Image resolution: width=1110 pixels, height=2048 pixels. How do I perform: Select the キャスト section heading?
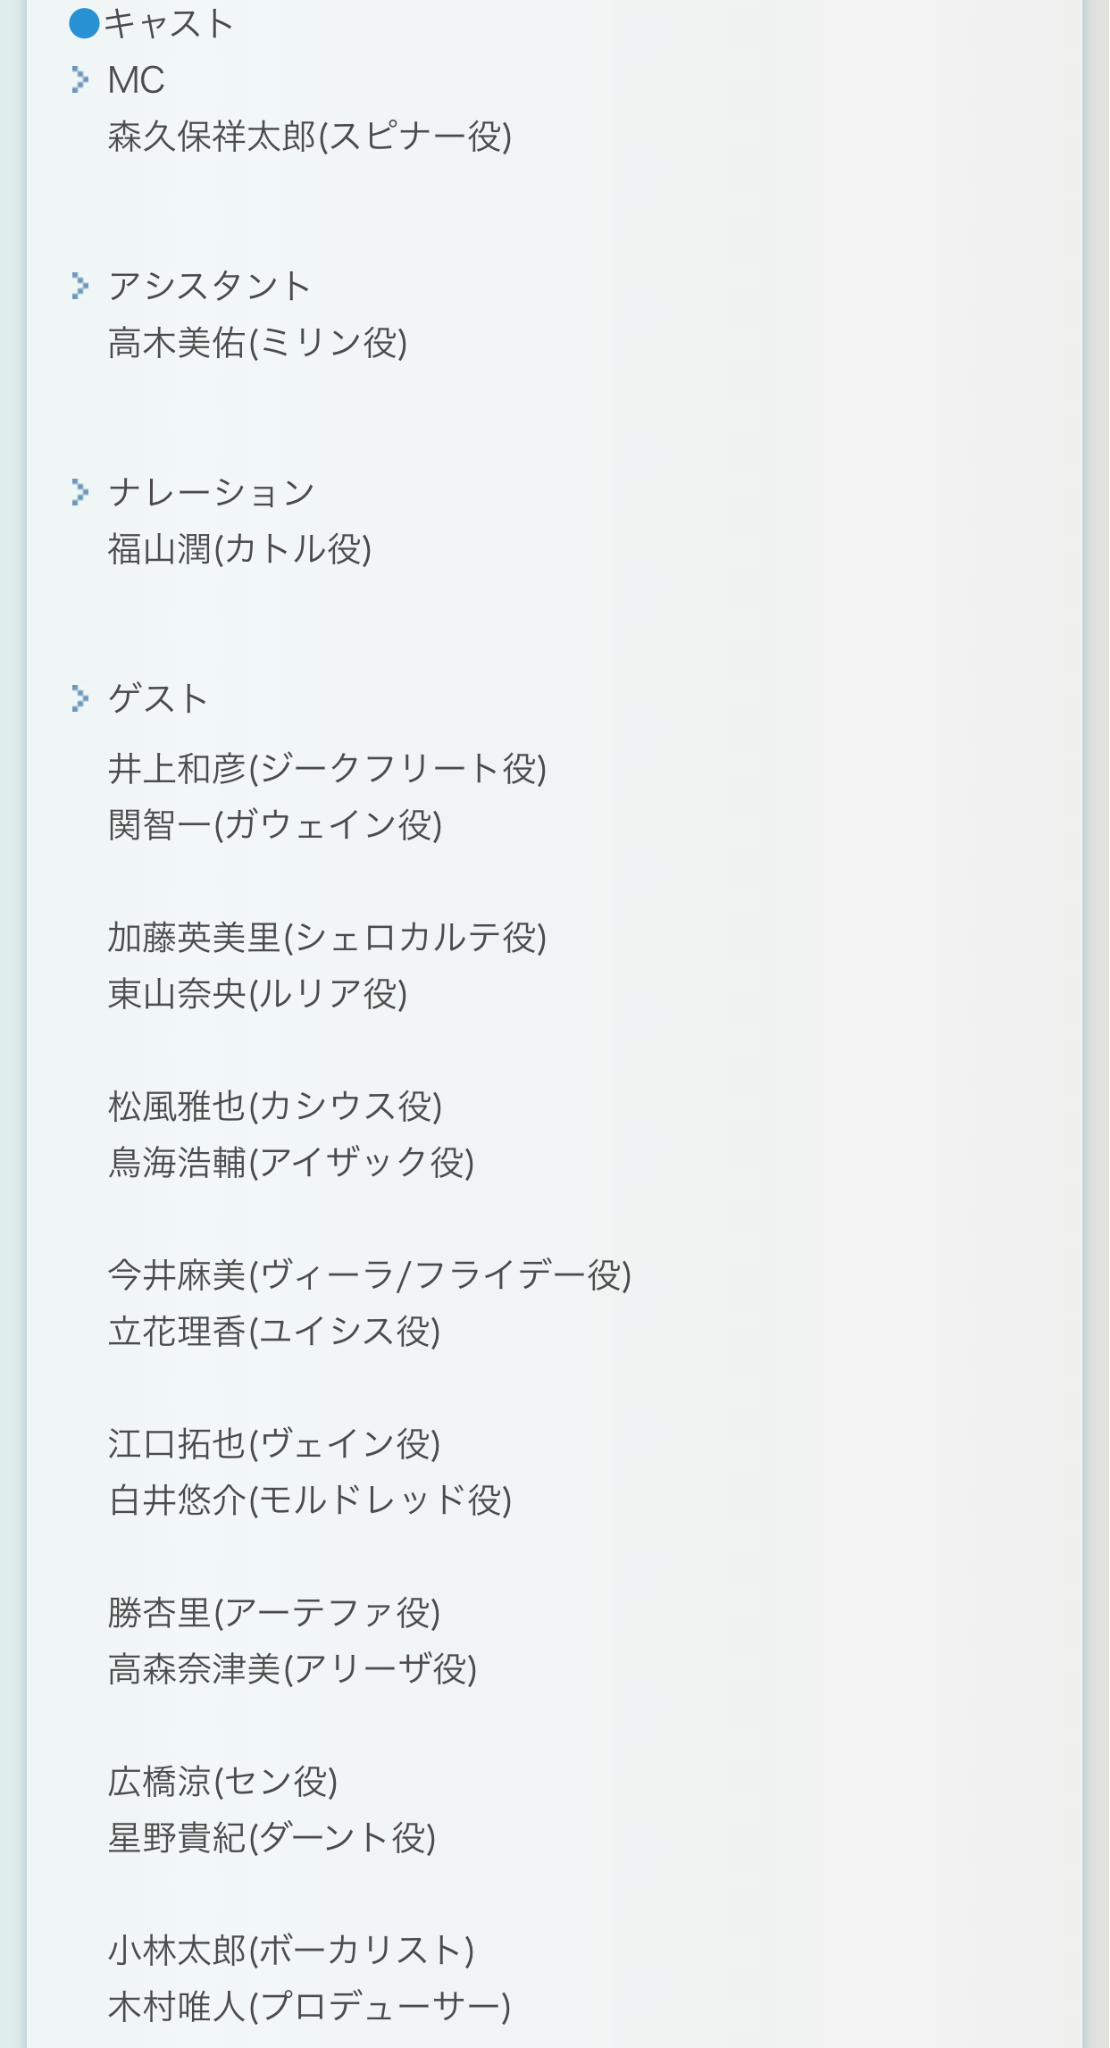tap(168, 23)
